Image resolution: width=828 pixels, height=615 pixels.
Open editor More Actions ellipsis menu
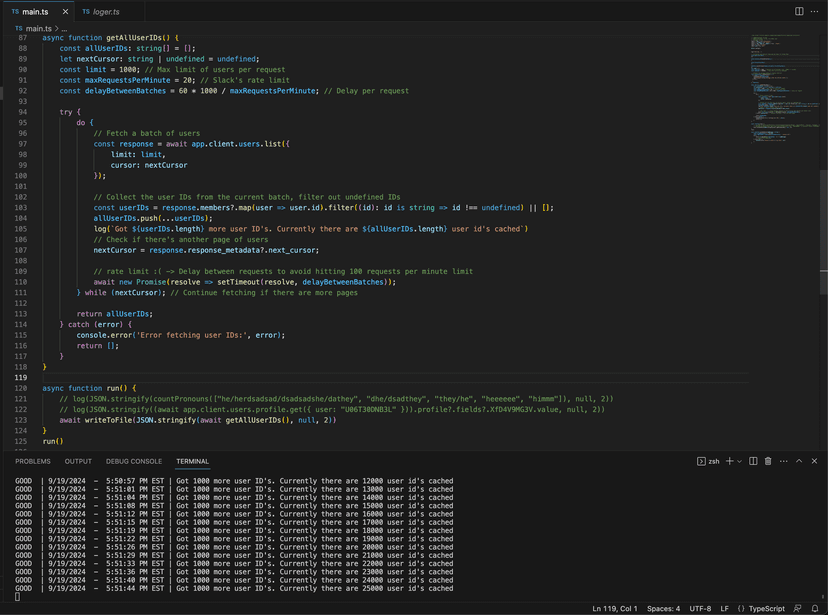(x=814, y=11)
